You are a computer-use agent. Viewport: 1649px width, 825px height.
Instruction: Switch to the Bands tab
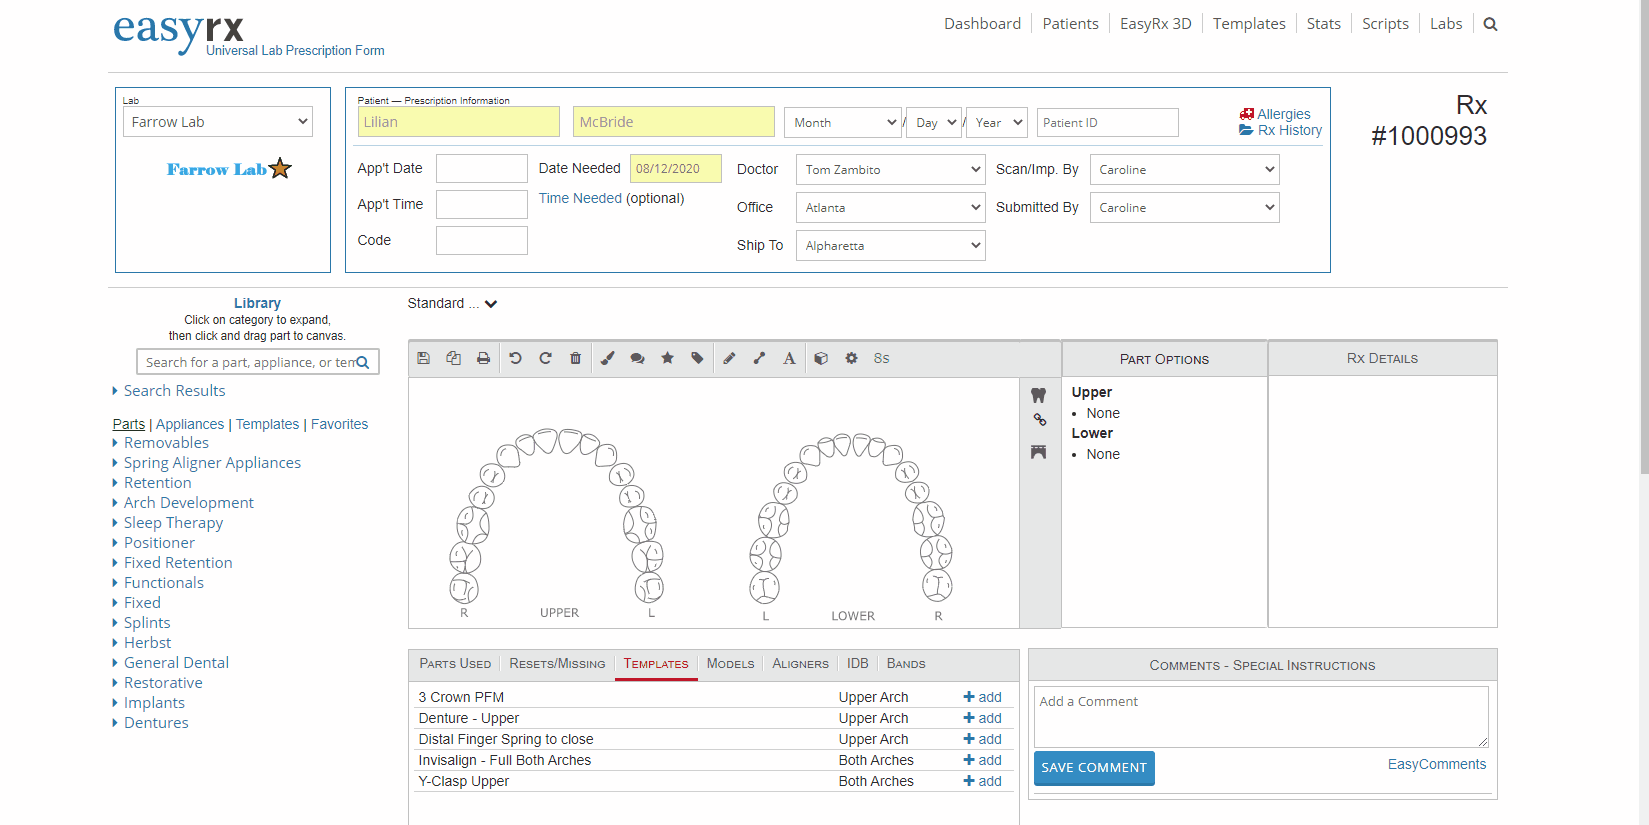[906, 663]
